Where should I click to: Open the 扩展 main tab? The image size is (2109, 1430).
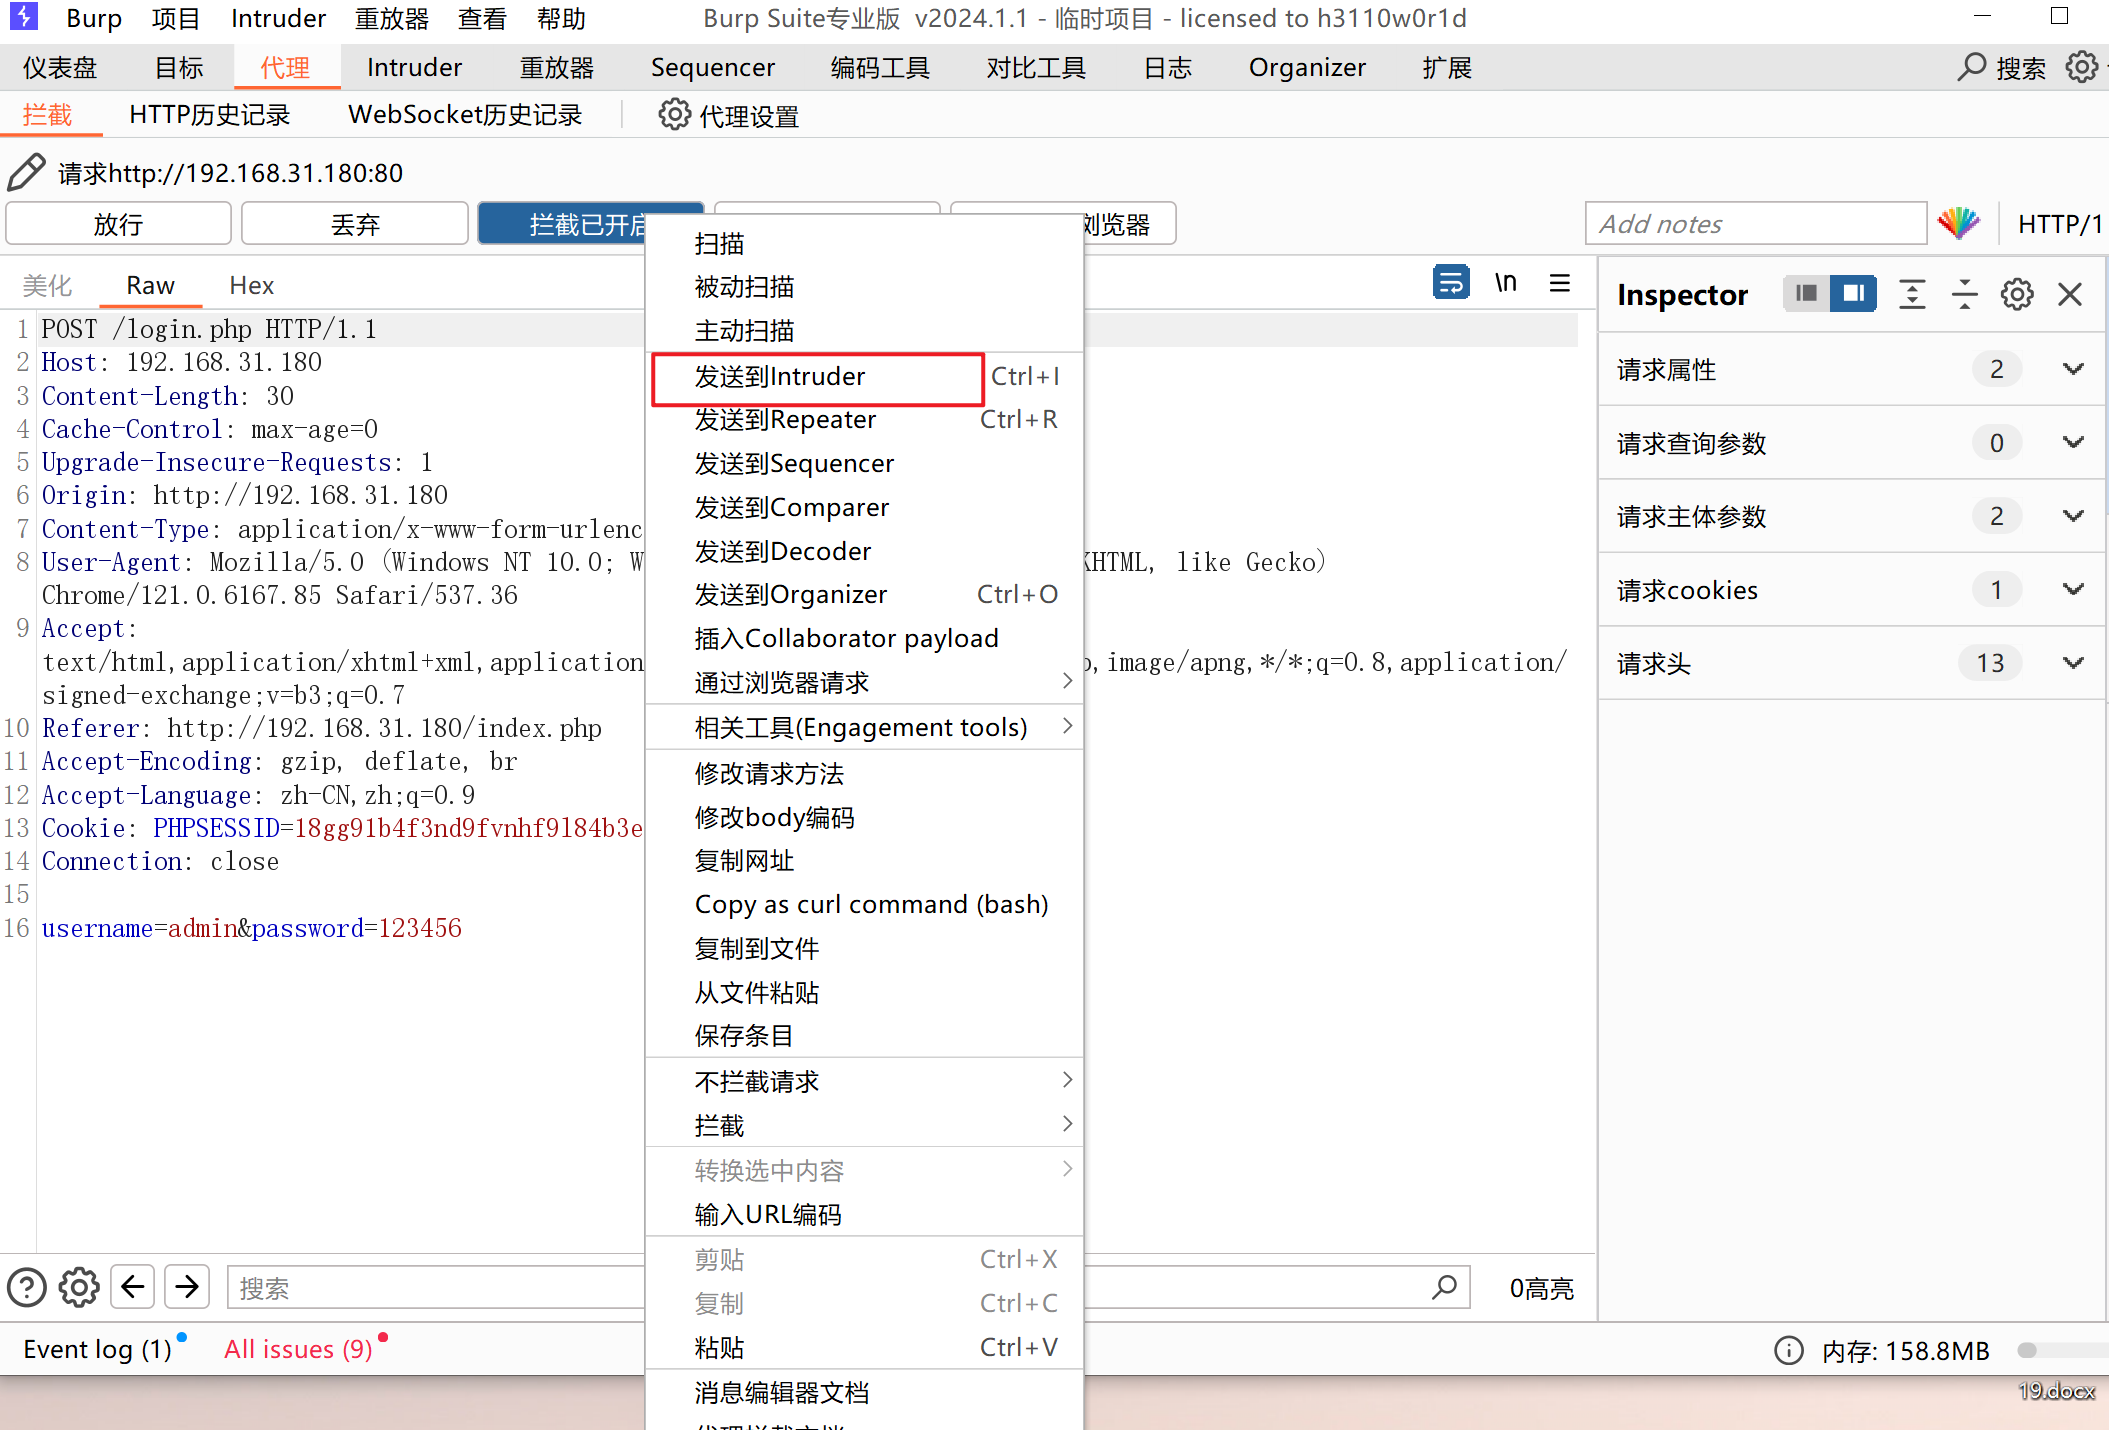(1447, 67)
